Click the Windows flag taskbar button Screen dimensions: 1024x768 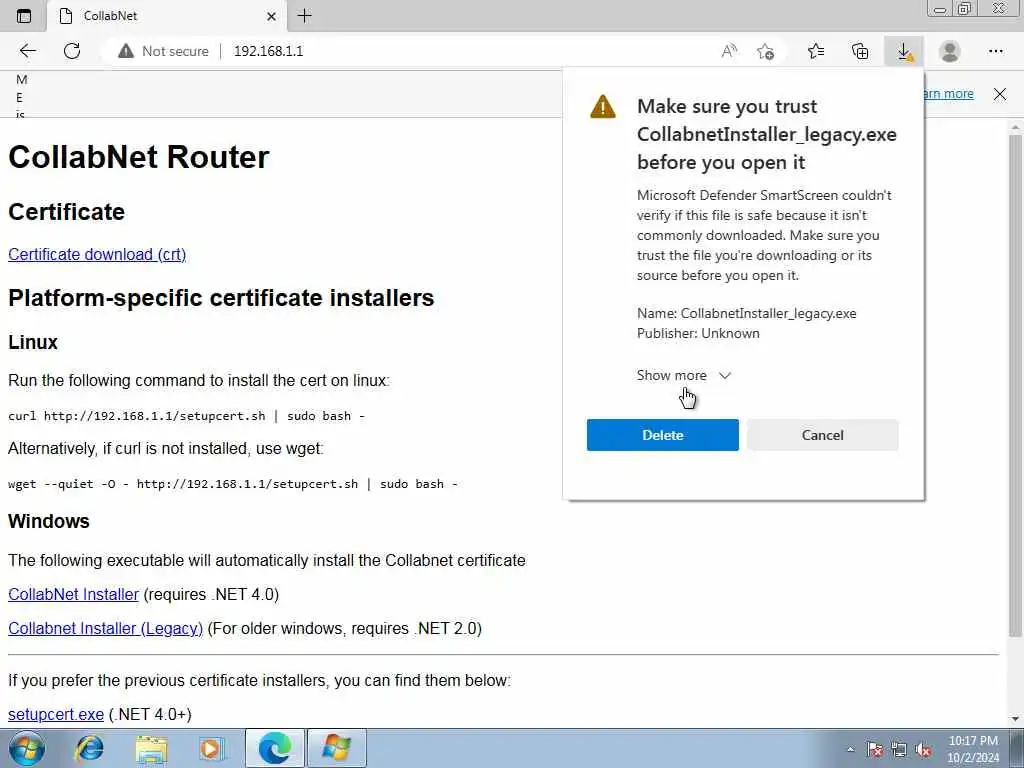point(336,748)
